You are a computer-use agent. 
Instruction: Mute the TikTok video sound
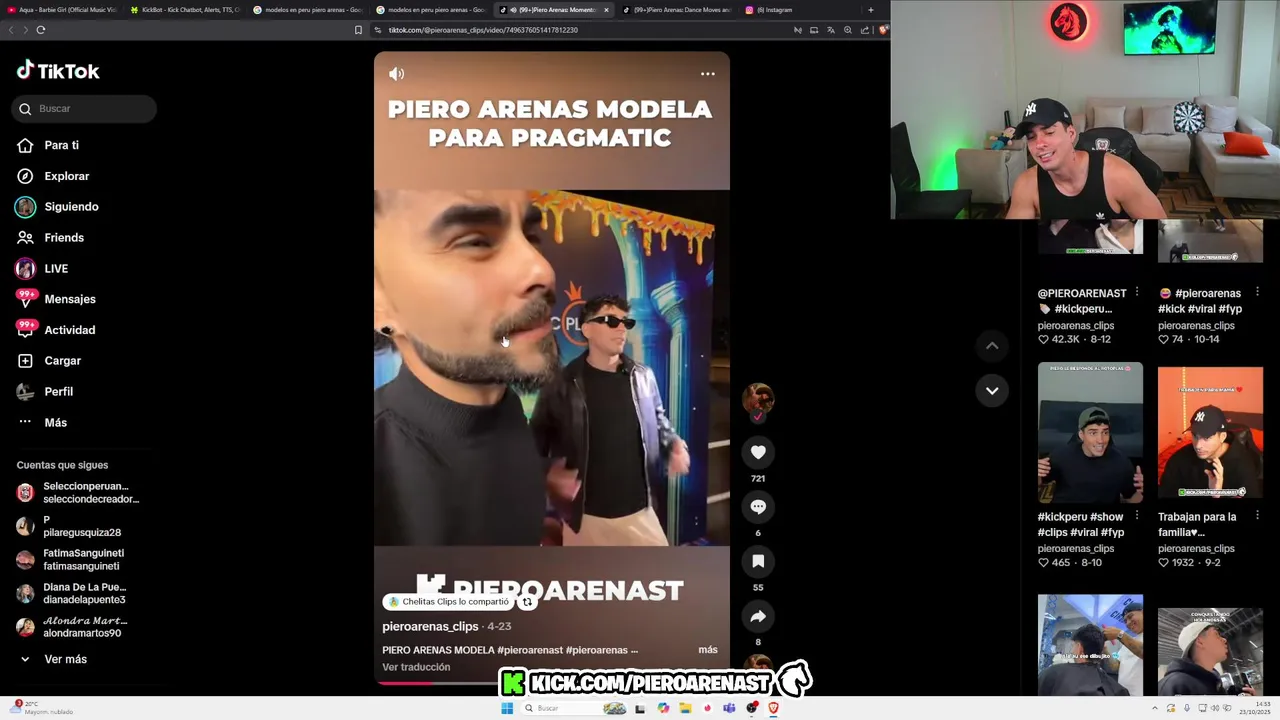click(396, 74)
